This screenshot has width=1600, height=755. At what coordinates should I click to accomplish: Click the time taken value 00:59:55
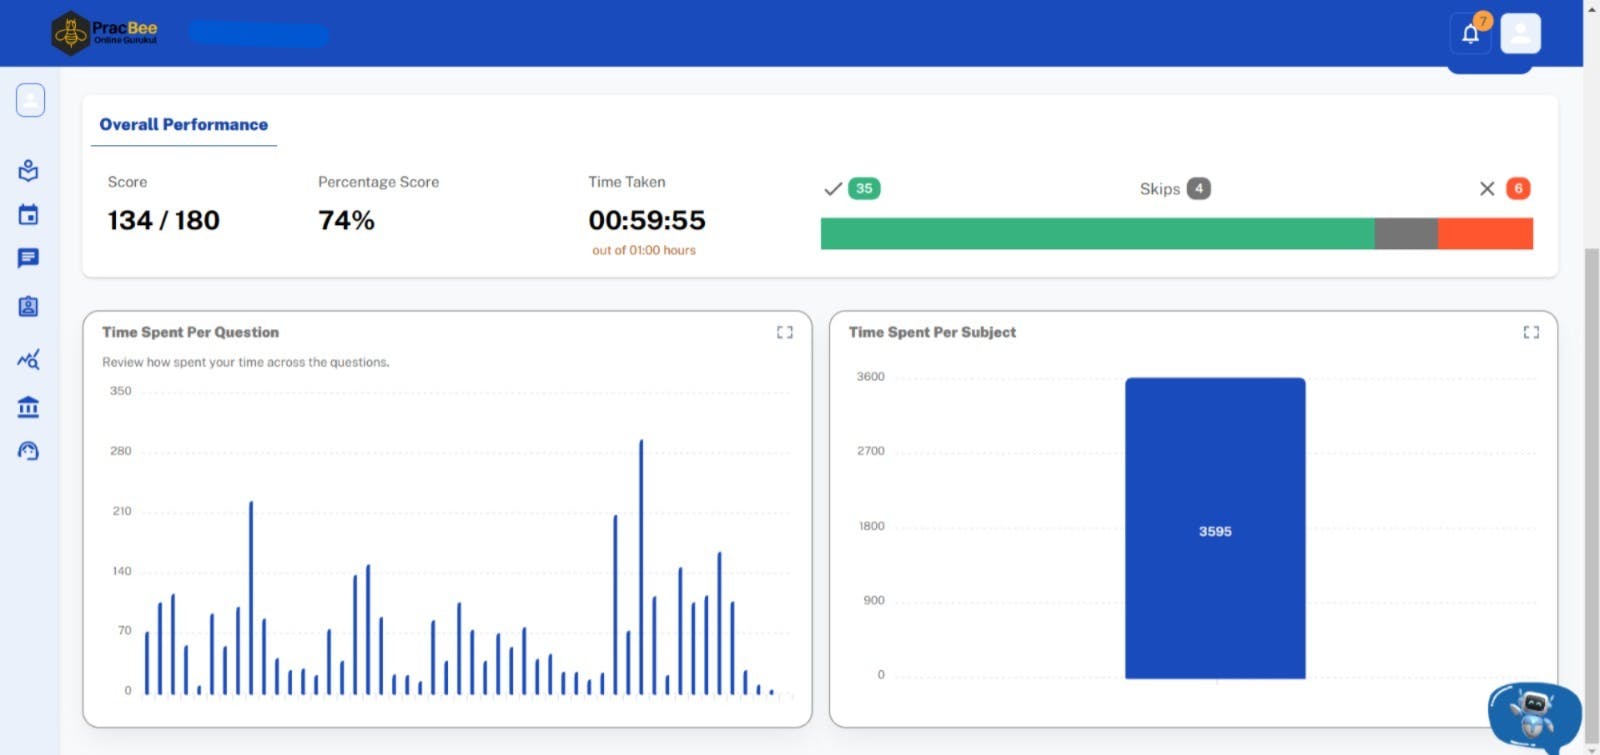[x=647, y=220]
